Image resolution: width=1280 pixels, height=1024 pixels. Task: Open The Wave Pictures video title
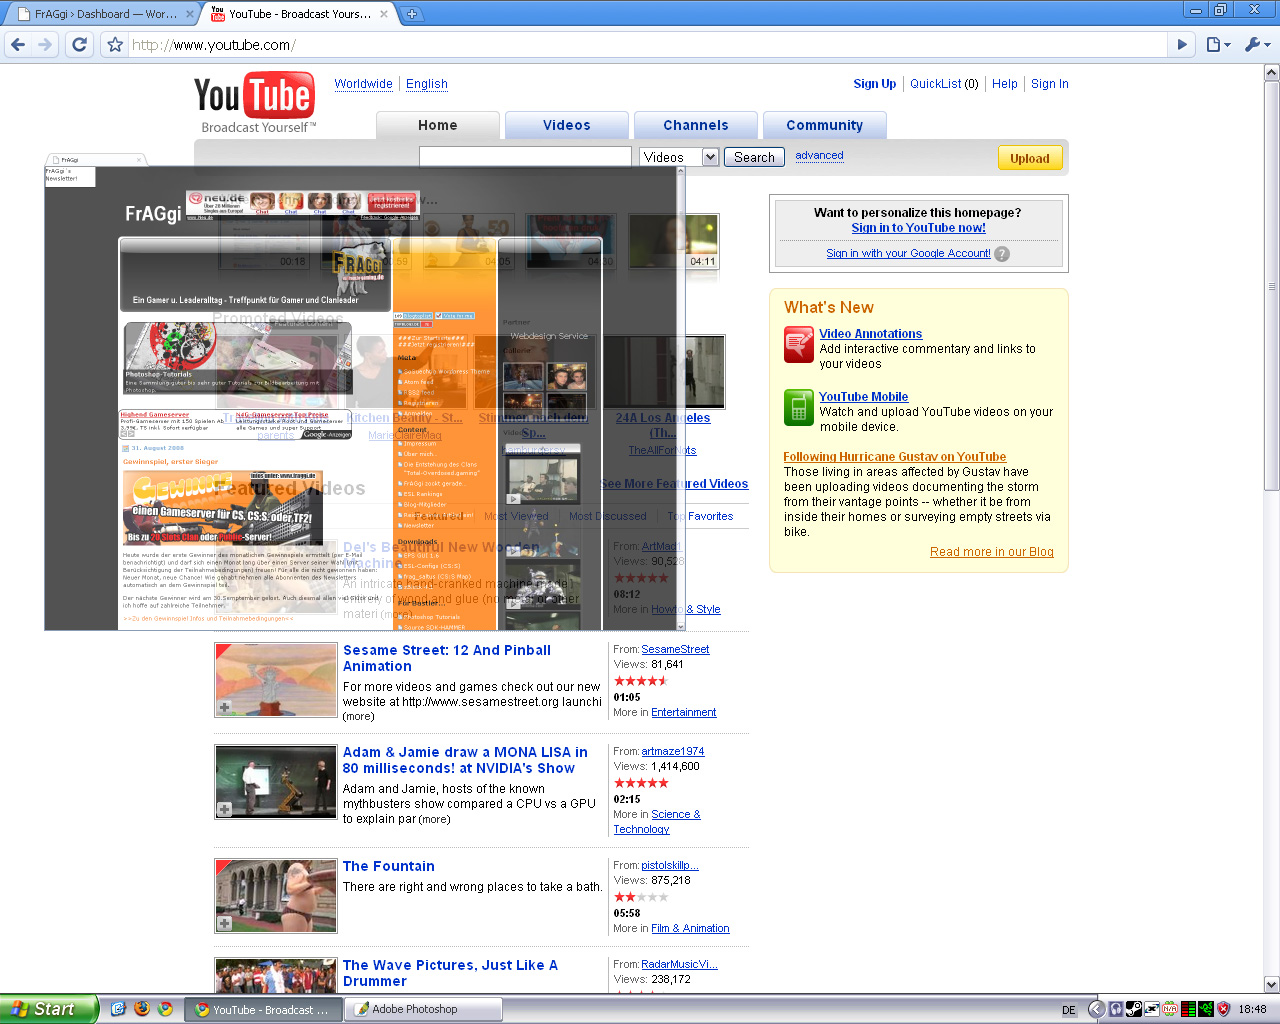click(450, 973)
